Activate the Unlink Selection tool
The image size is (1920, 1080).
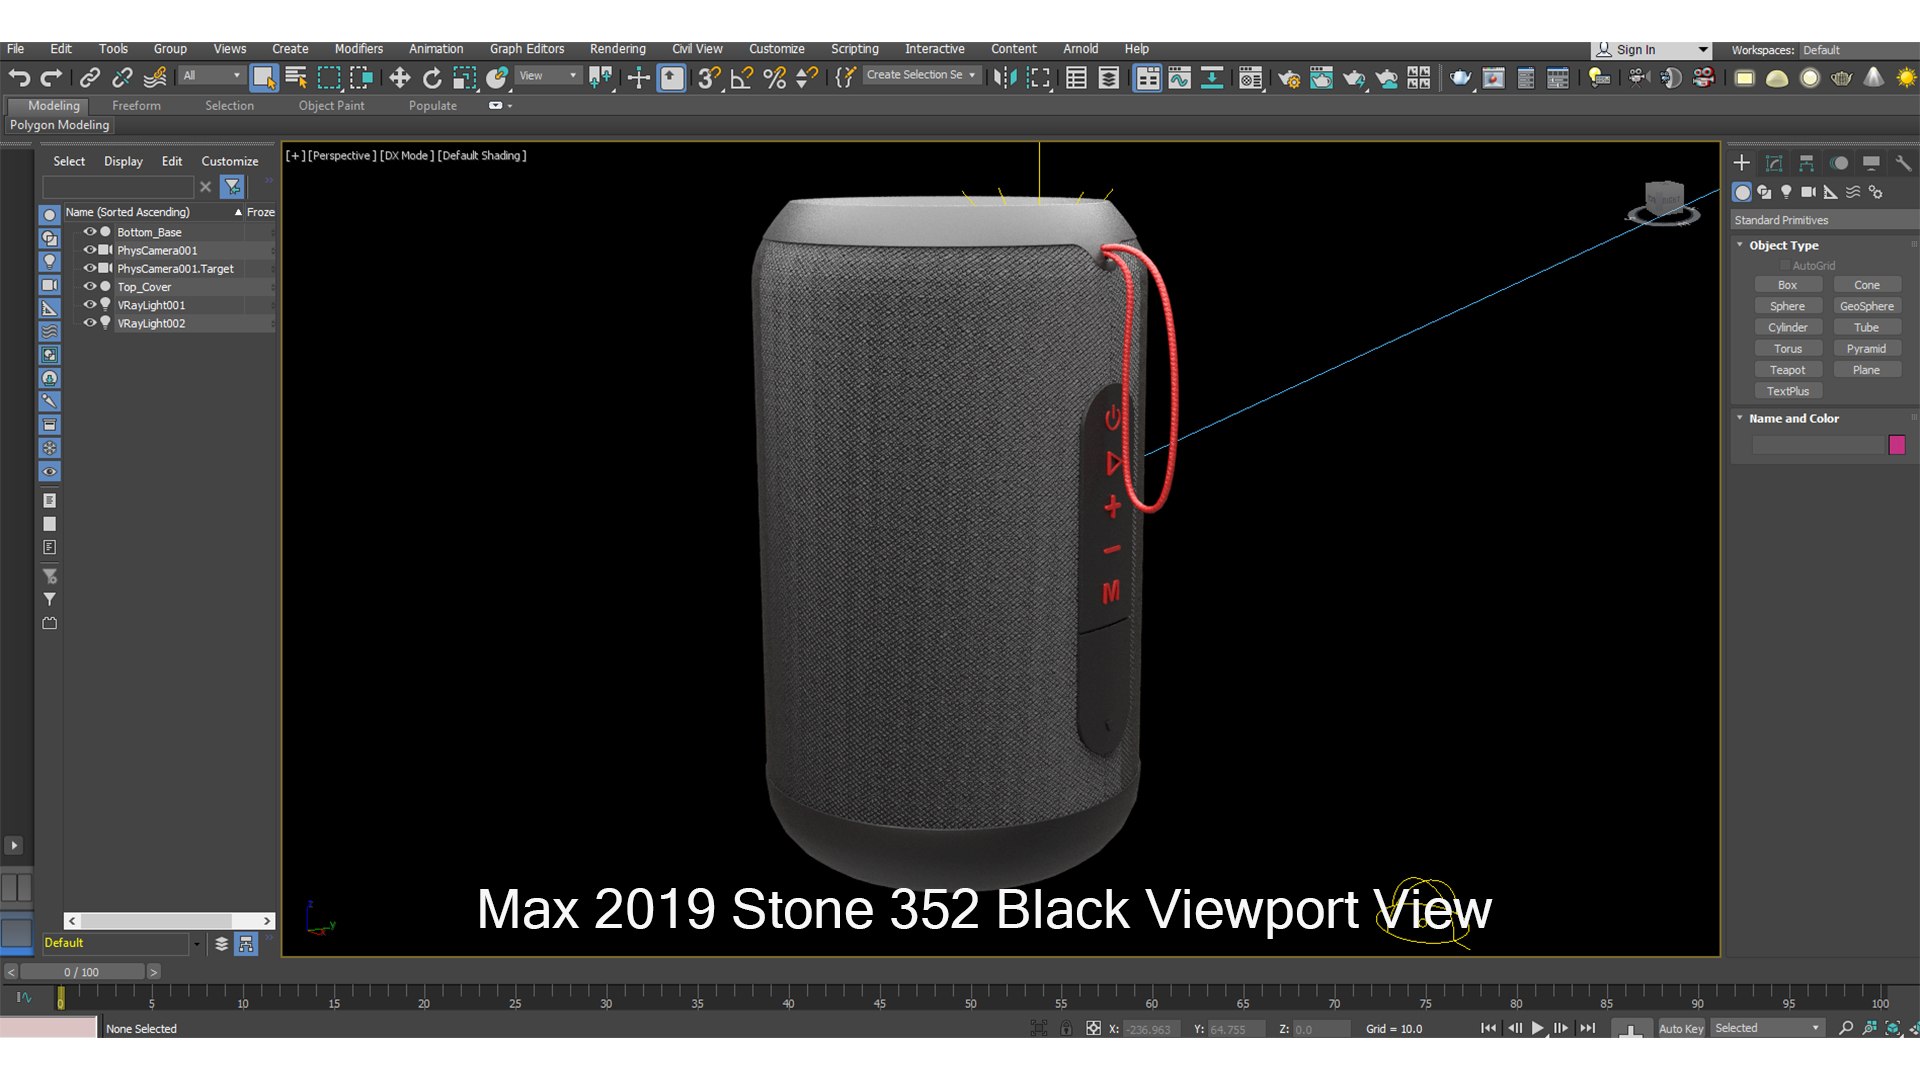[x=122, y=77]
